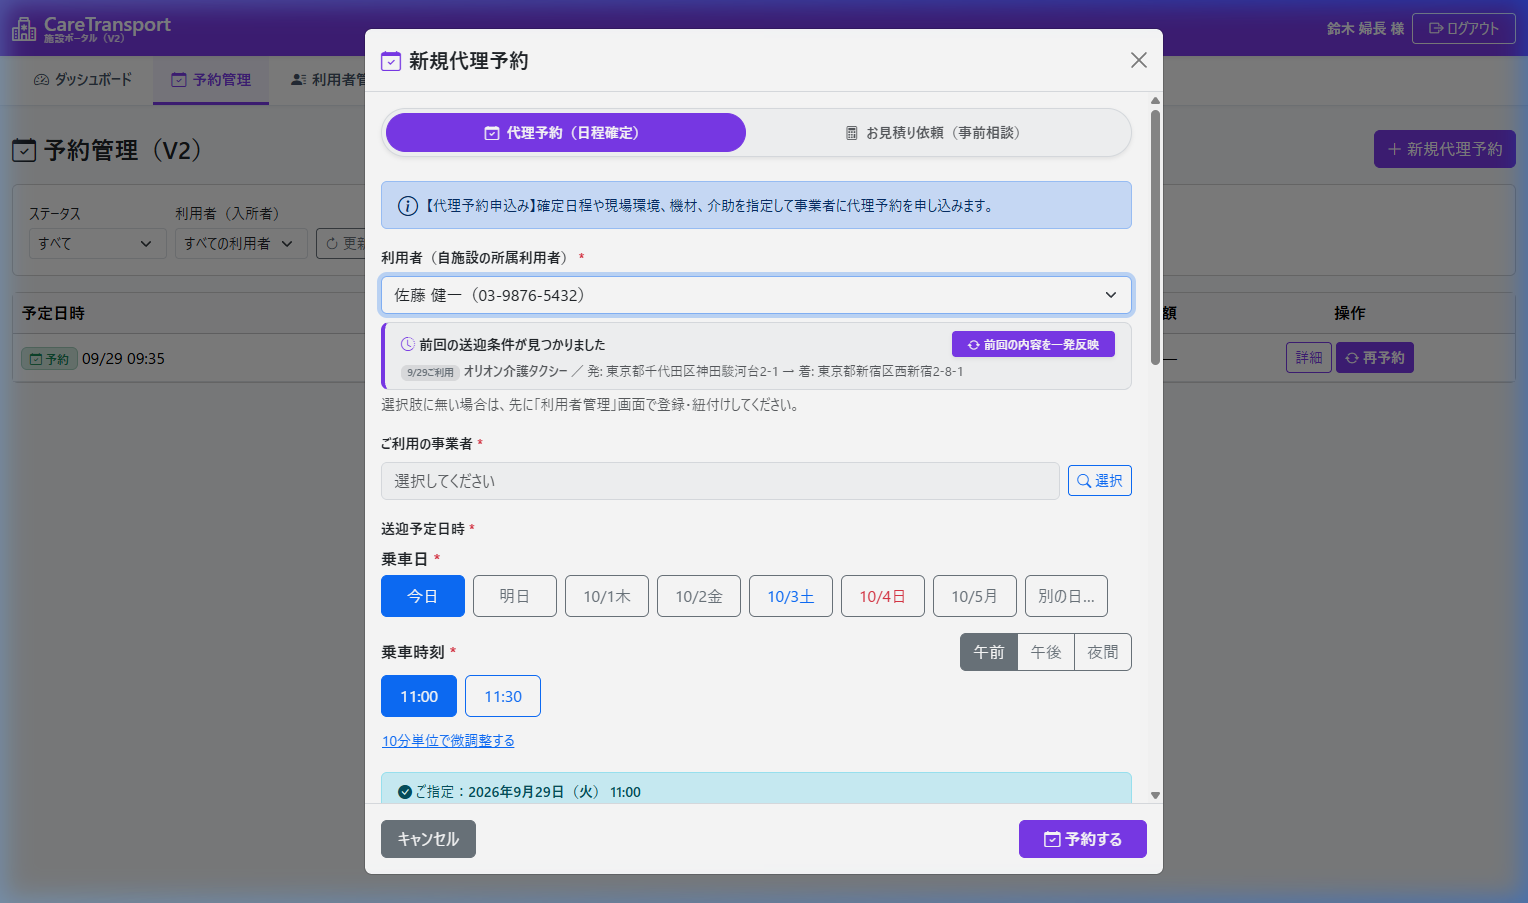Choose the 11:30 boarding time

coord(503,696)
